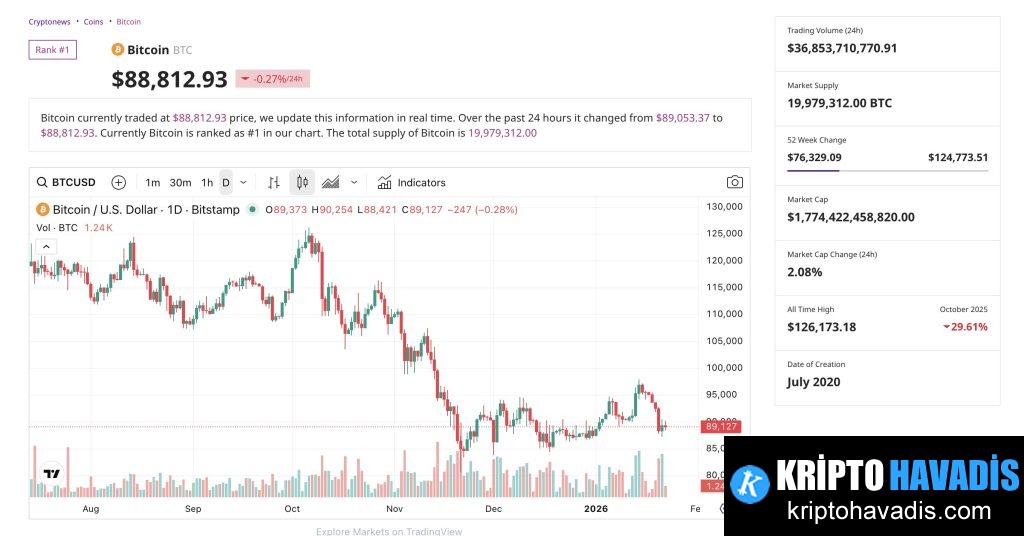Switch chart to 30m interval
The width and height of the screenshot is (1024, 536).
tap(180, 182)
